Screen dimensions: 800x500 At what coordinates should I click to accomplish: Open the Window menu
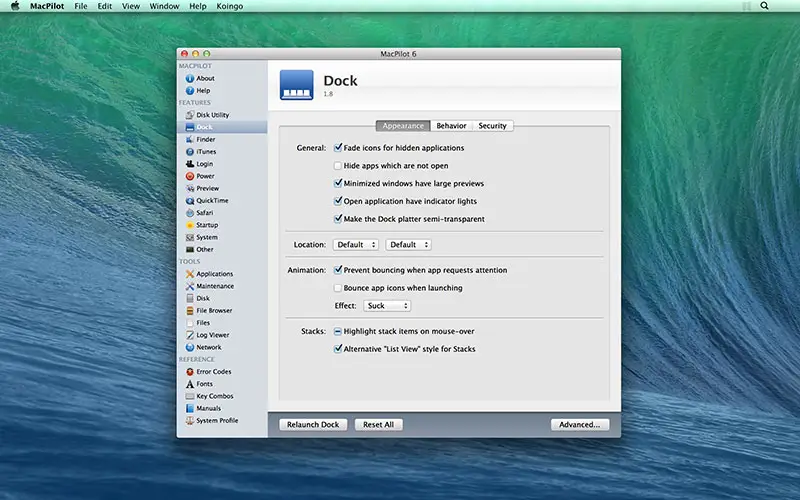click(x=164, y=6)
